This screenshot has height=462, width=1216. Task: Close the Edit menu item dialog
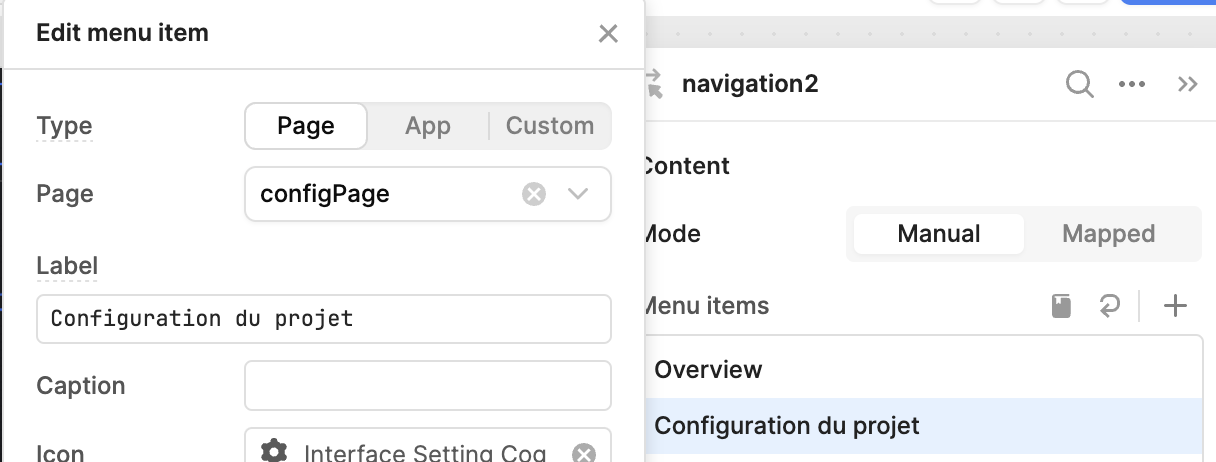click(608, 34)
